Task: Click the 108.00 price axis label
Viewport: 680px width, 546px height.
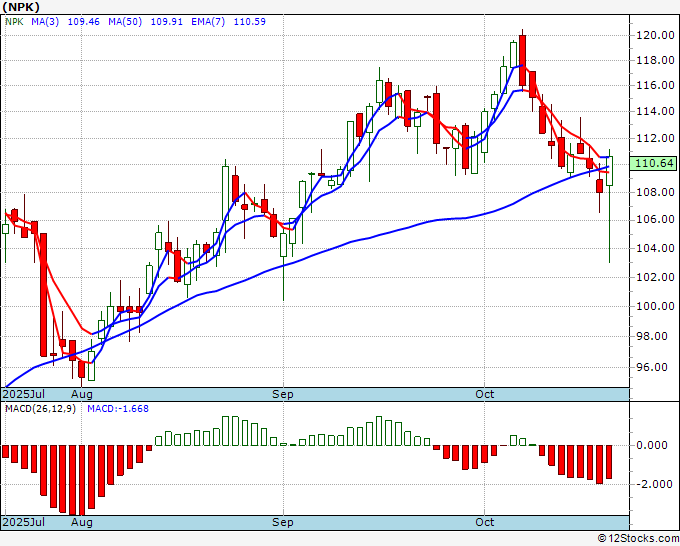Action: [655, 193]
